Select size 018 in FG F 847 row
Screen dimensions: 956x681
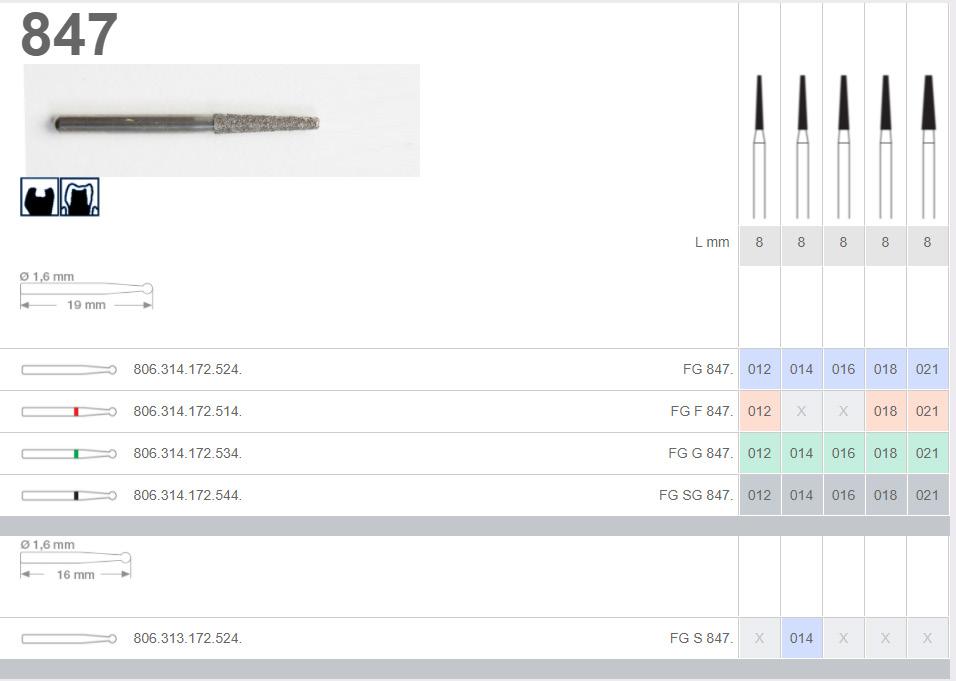(885, 412)
